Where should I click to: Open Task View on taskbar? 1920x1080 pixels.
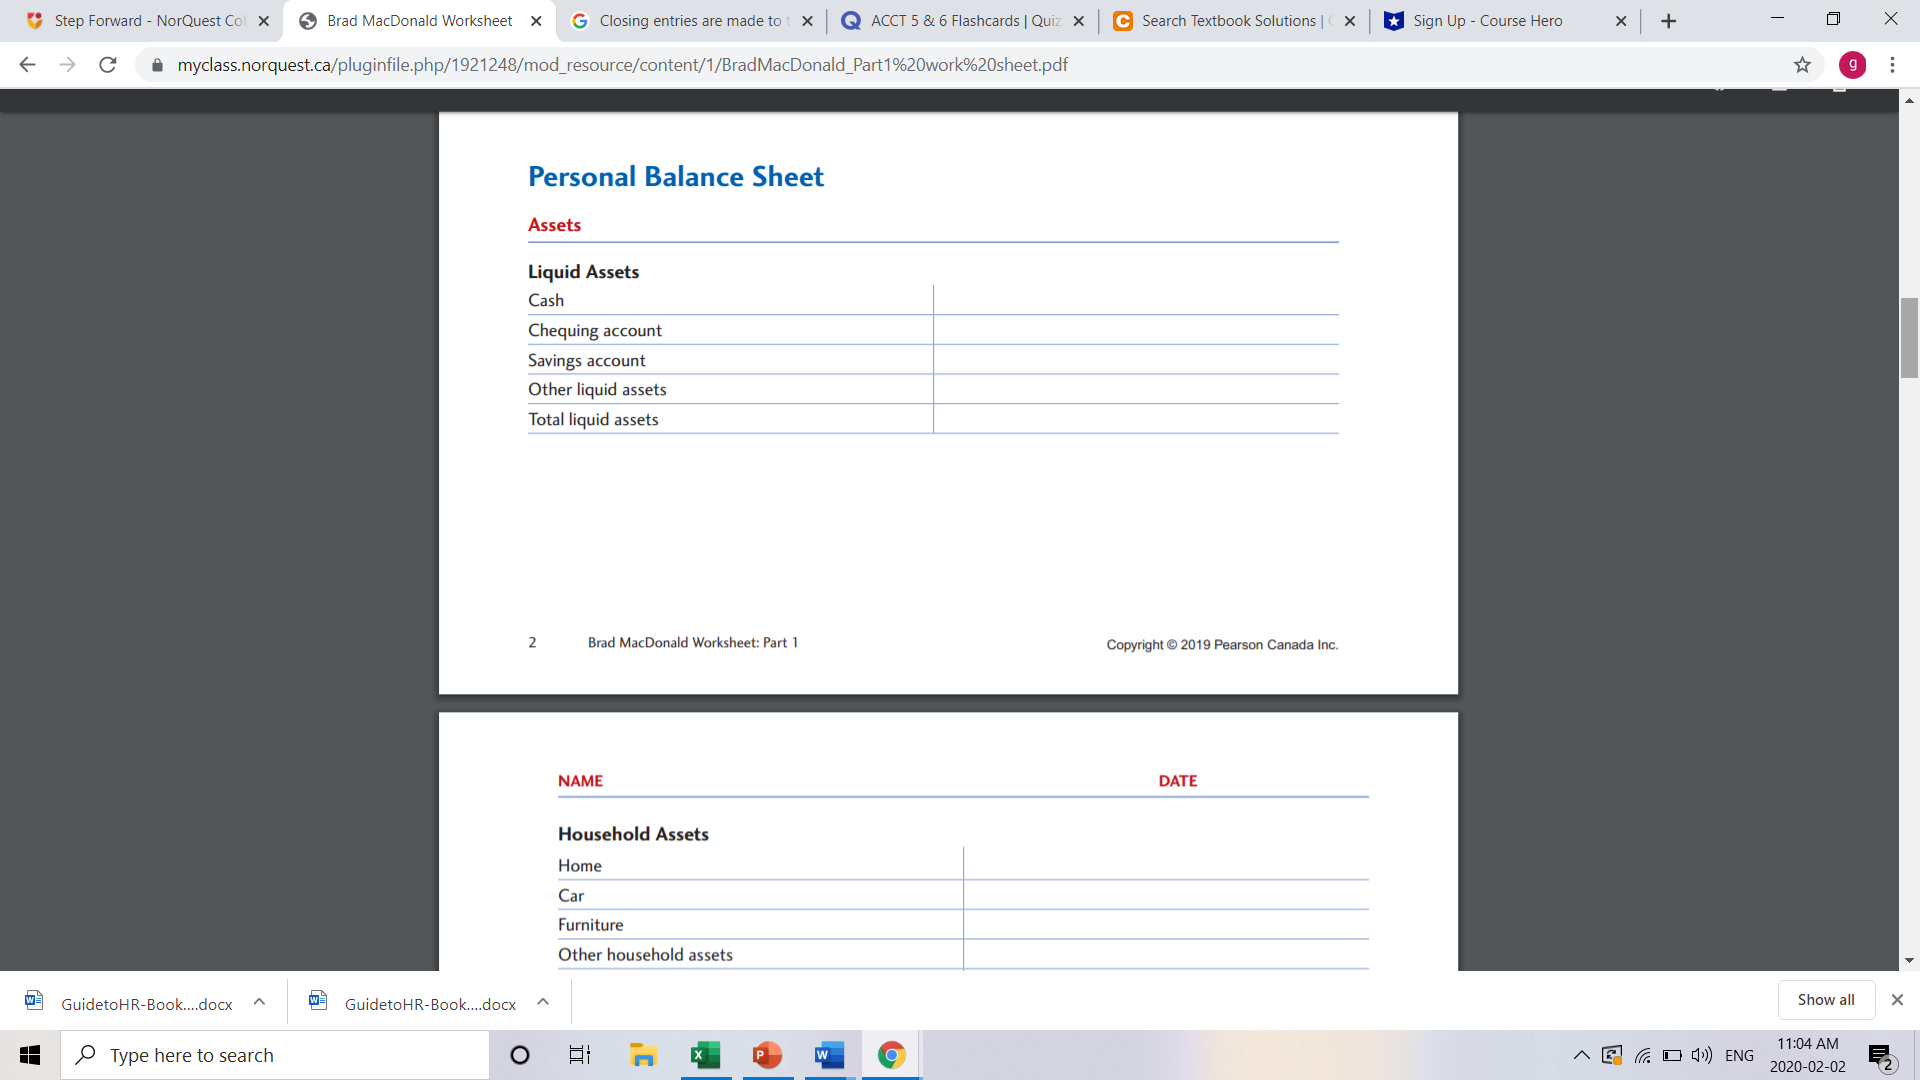point(580,1055)
